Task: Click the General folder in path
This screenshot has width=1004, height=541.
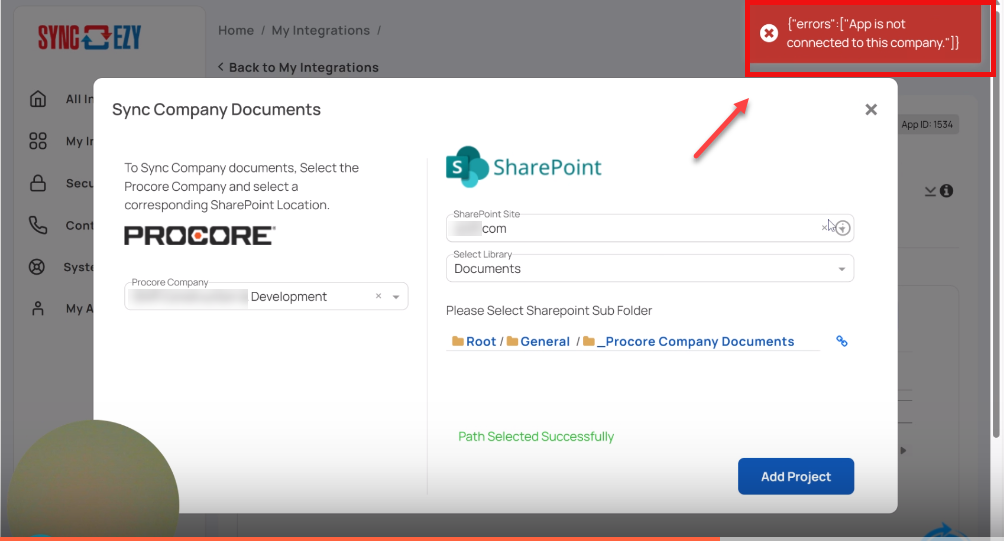Action: click(538, 341)
